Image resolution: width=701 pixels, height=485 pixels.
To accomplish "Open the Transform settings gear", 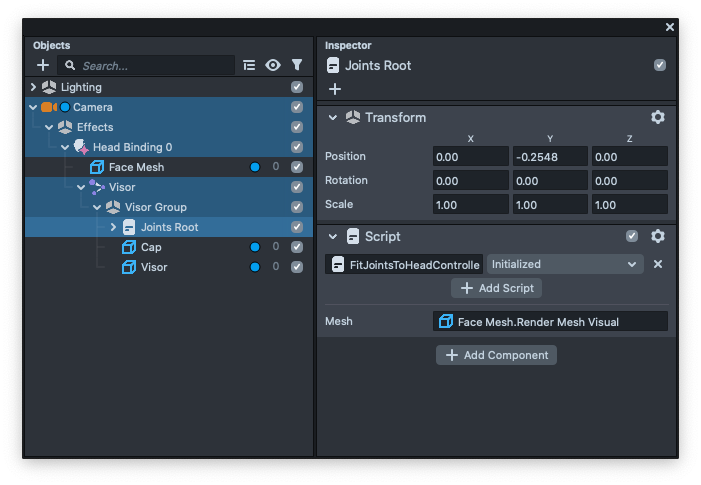I will [657, 117].
